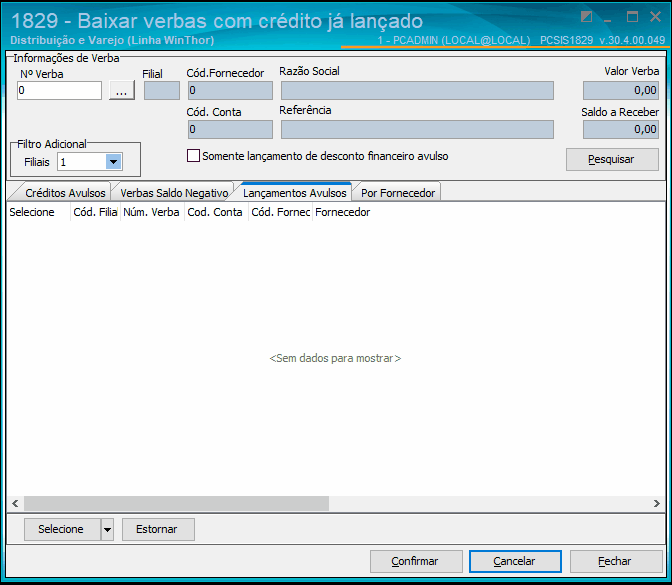Select the Lançamentos Avulsos tab
672x585 pixels.
(x=294, y=193)
